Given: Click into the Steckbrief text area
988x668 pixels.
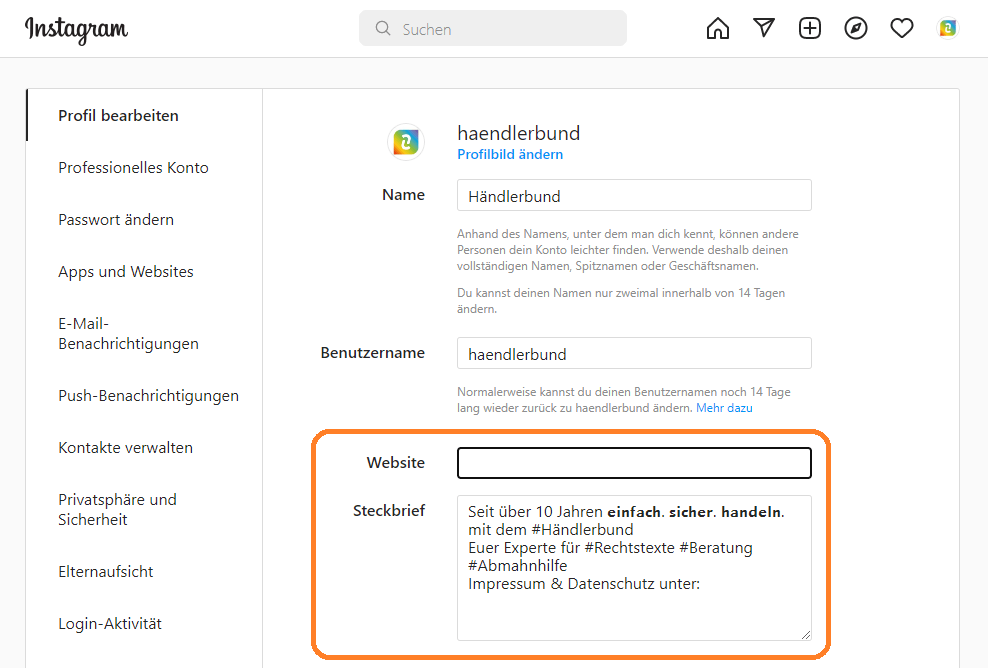Looking at the screenshot, I should [634, 568].
